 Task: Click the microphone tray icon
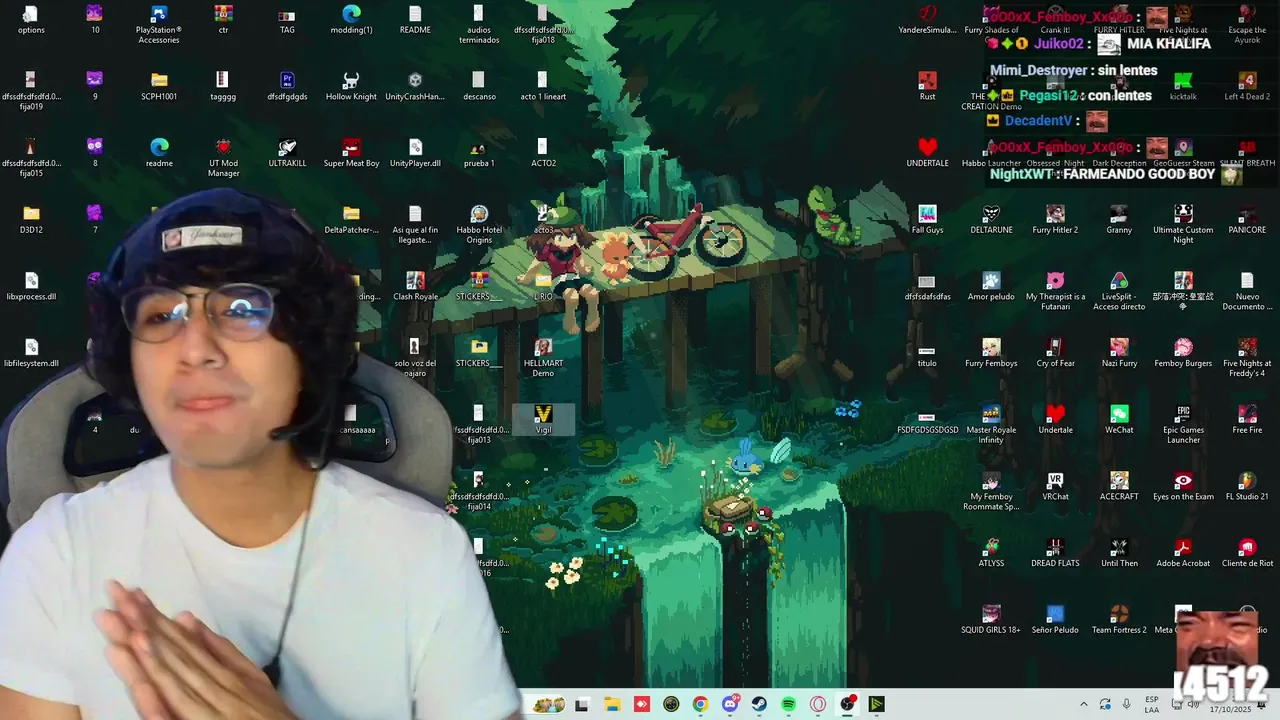(x=1127, y=704)
